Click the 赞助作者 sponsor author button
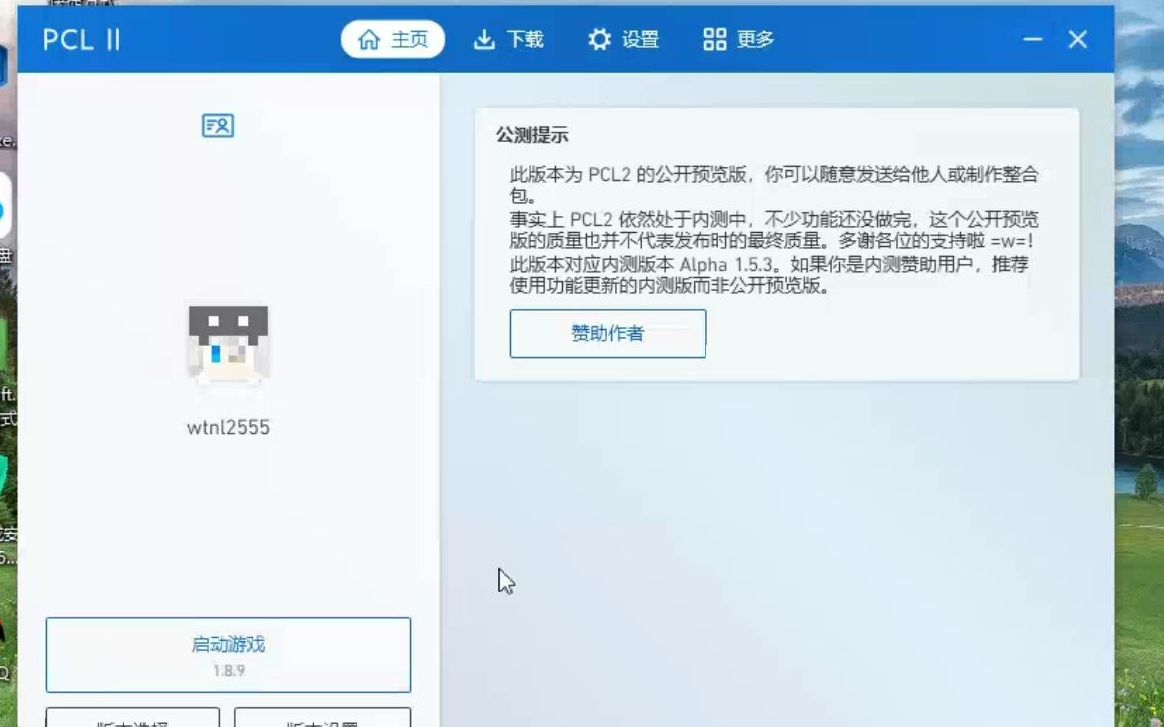Image resolution: width=1164 pixels, height=727 pixels. point(607,333)
